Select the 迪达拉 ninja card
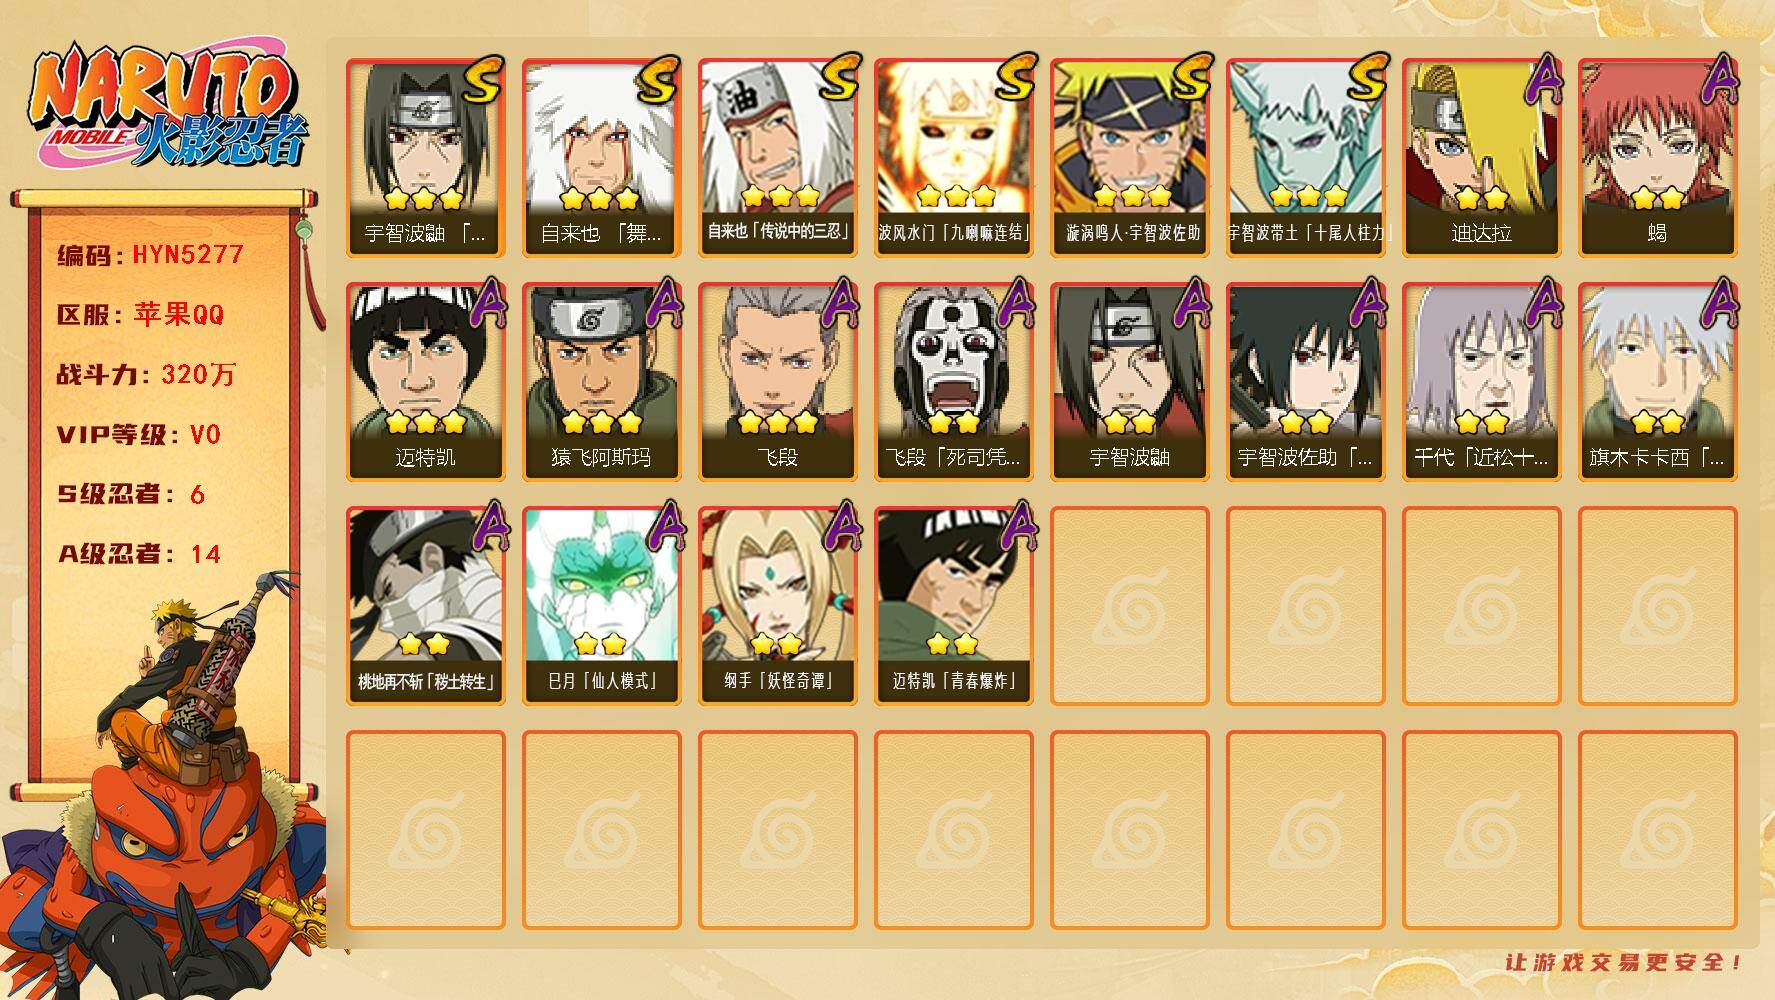Image resolution: width=1775 pixels, height=1000 pixels. click(1481, 158)
